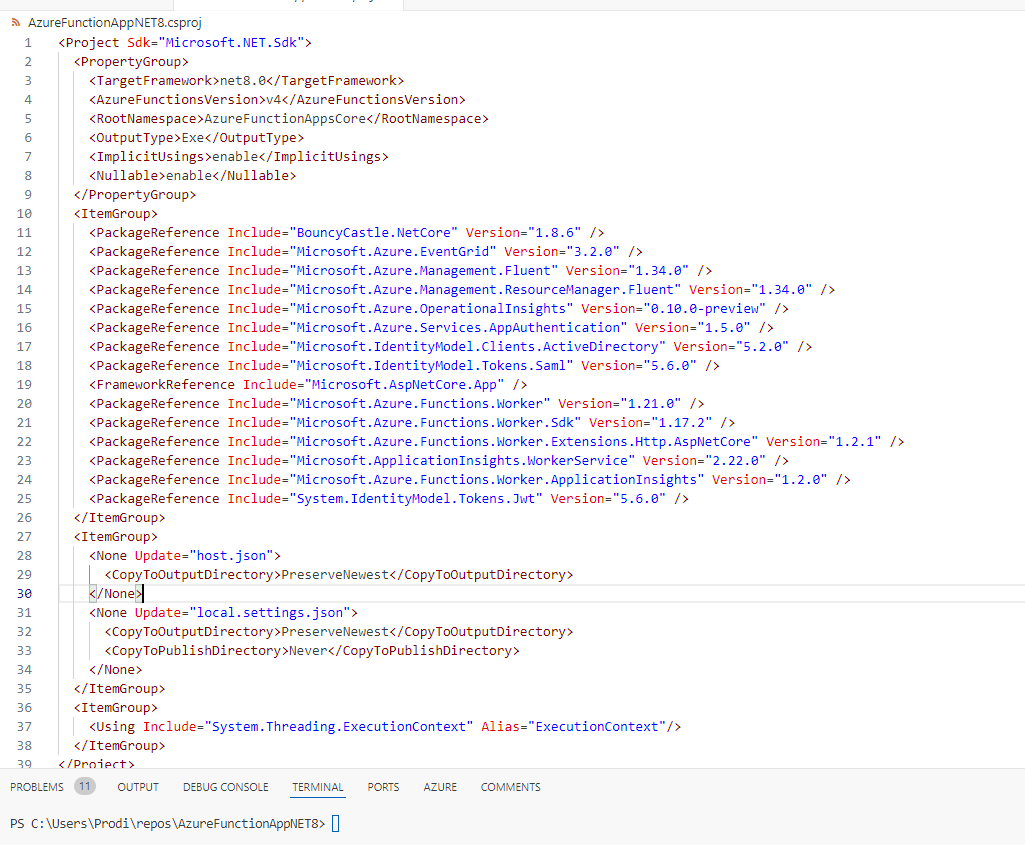Open the AZURE panel tab

pos(440,787)
